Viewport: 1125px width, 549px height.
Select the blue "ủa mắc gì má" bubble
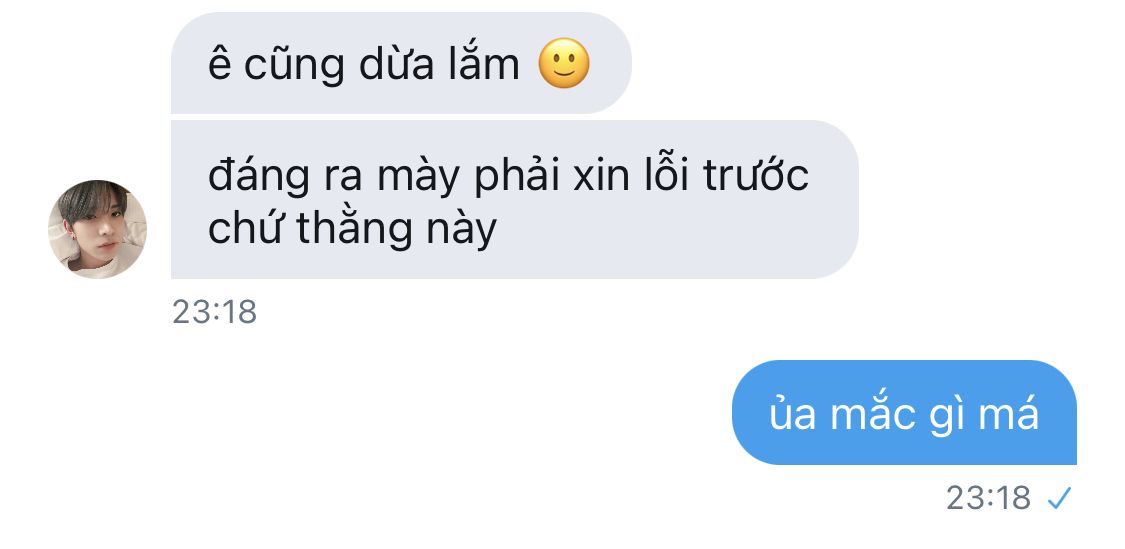coord(904,413)
